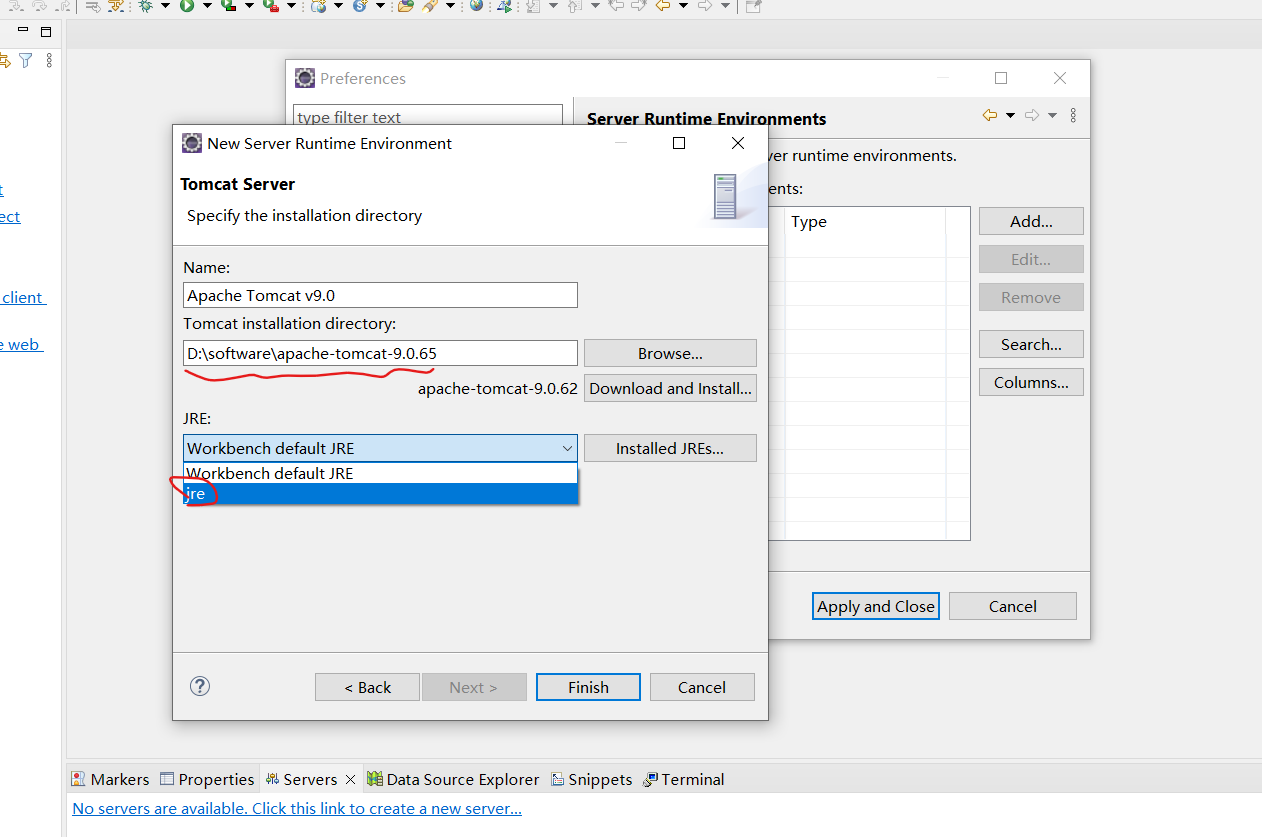Switch to the Terminal tab
Viewport: 1262px width, 837px height.
(684, 779)
